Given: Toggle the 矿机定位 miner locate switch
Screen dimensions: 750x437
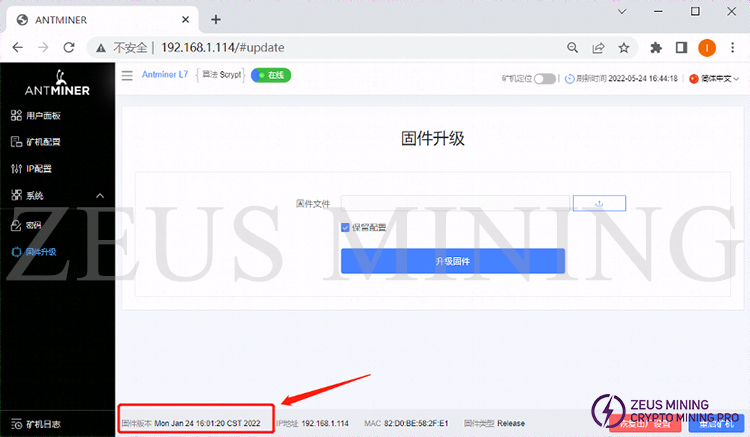Looking at the screenshot, I should 544,78.
